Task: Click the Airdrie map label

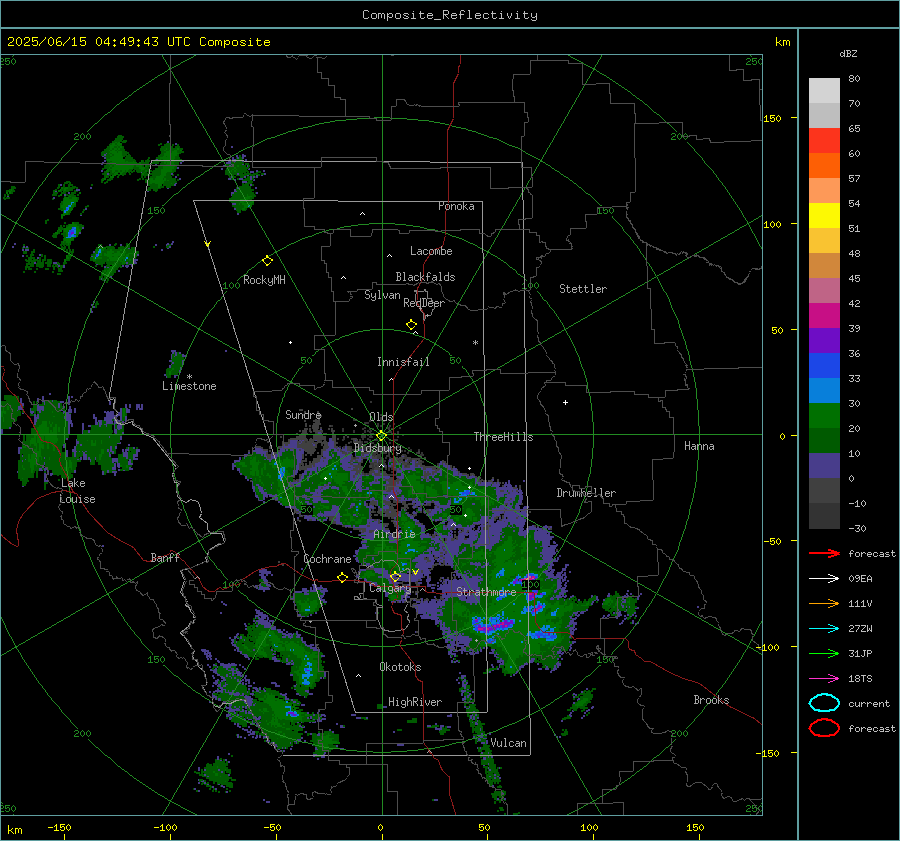Action: (x=394, y=534)
